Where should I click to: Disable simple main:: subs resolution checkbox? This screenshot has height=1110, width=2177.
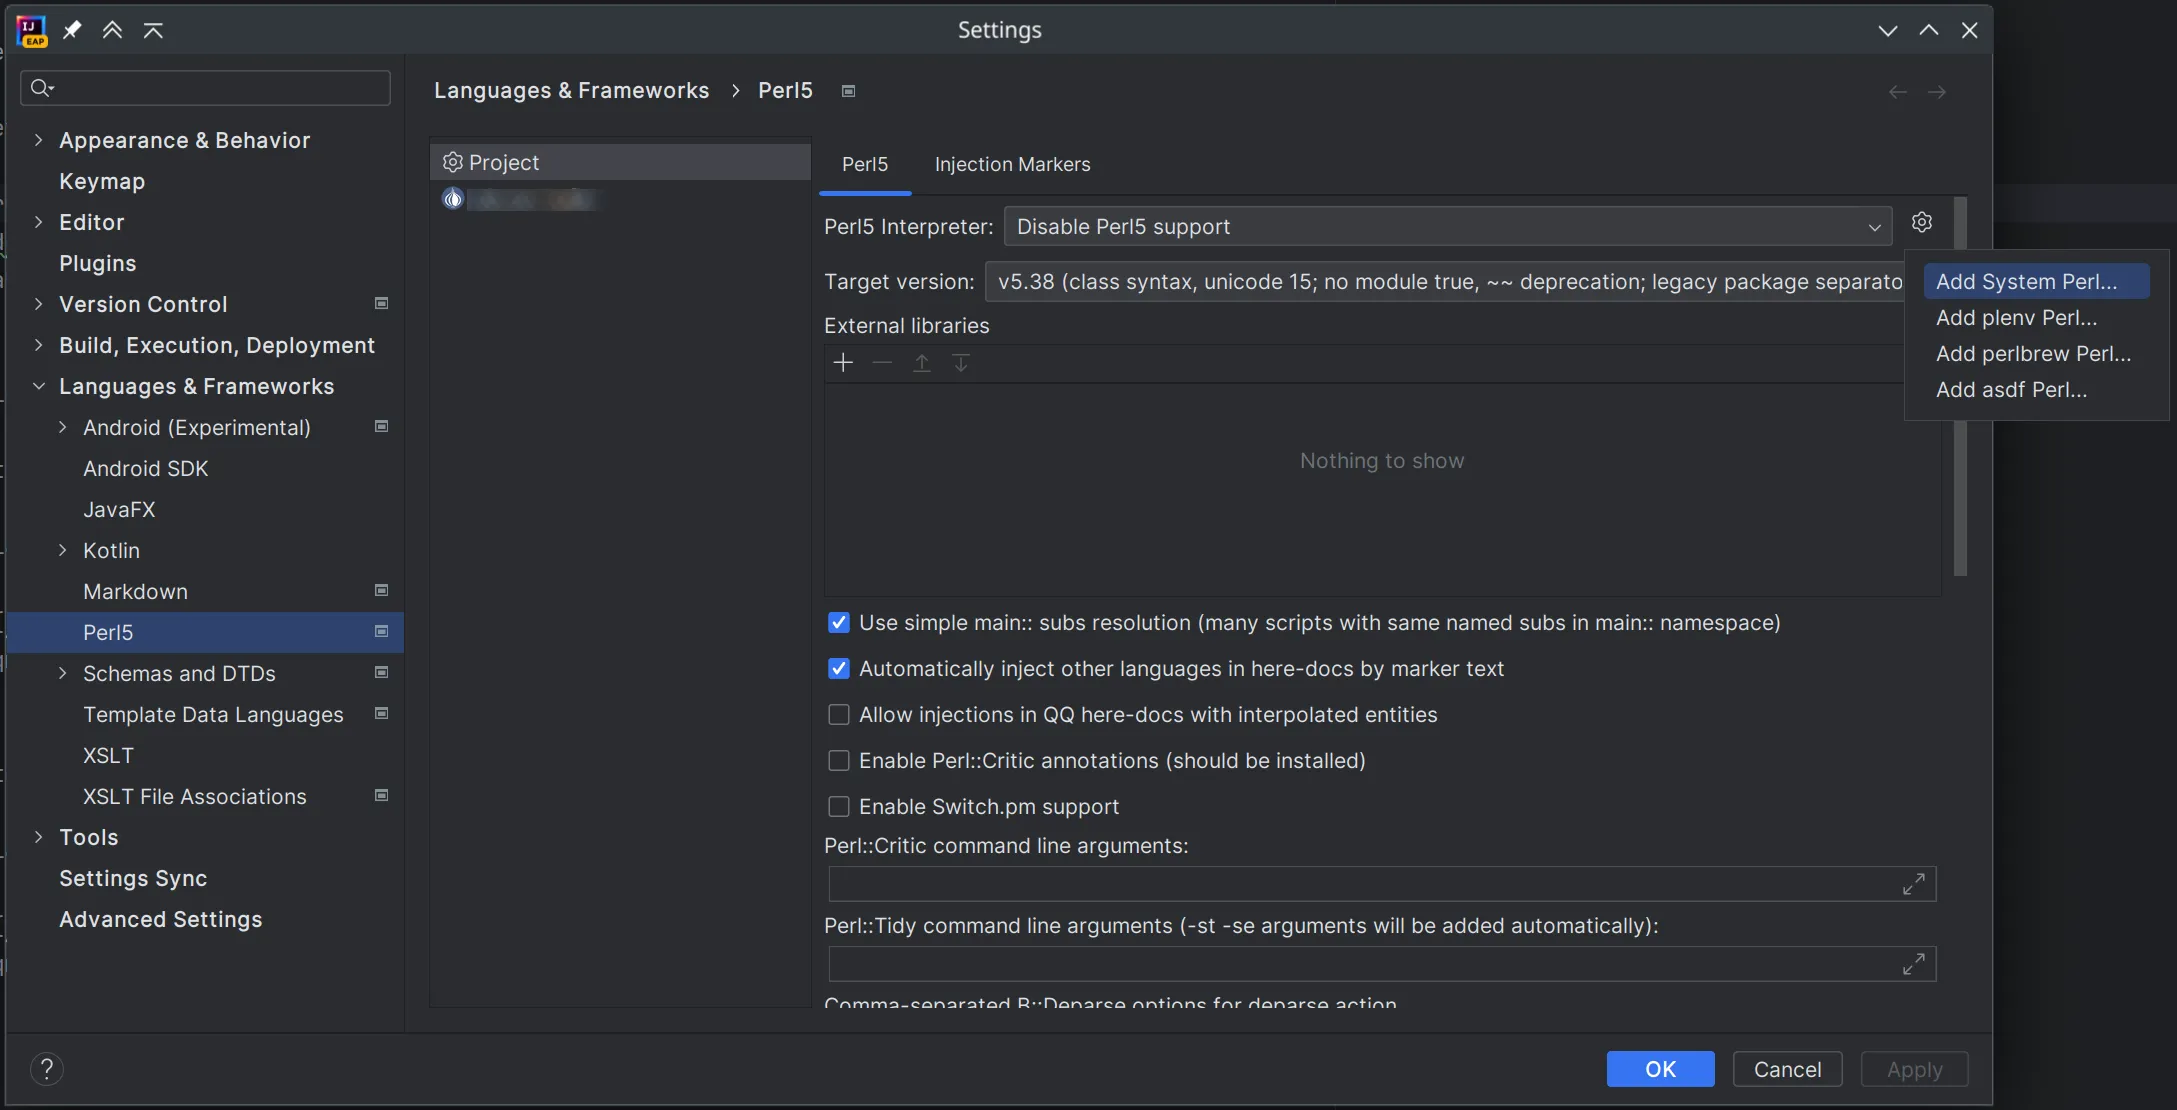[839, 623]
